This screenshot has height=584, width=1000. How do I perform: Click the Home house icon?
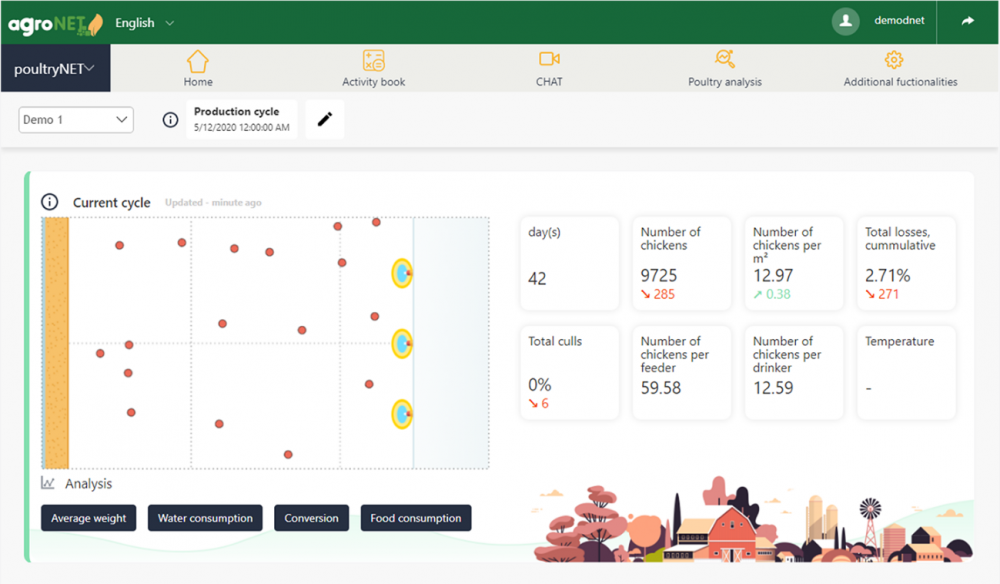click(198, 60)
